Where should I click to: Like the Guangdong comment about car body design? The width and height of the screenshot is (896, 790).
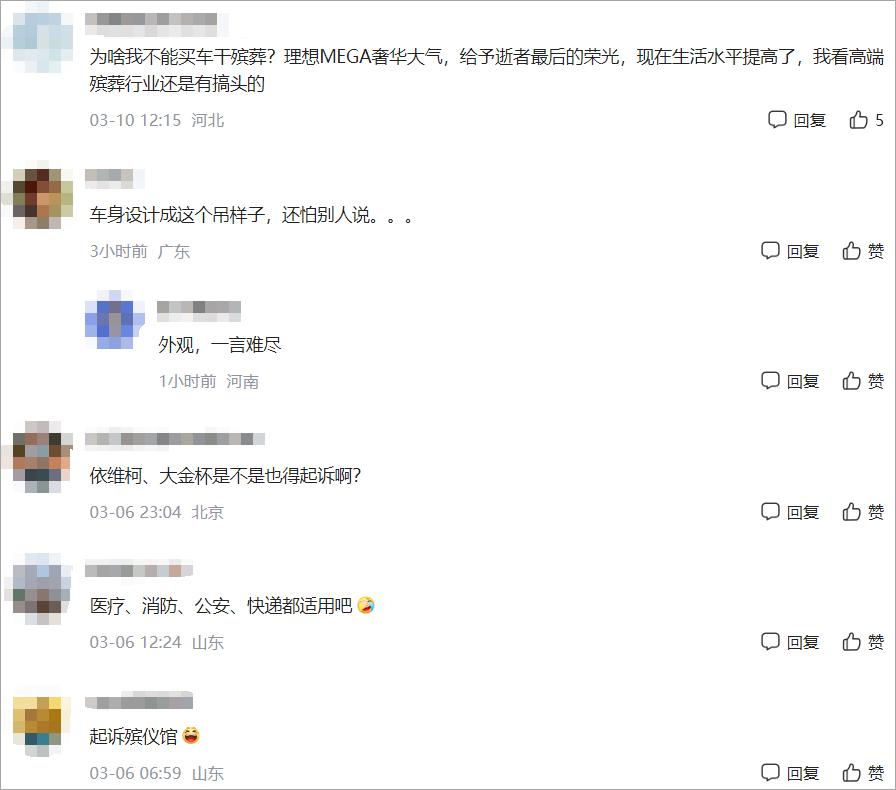[x=863, y=251]
